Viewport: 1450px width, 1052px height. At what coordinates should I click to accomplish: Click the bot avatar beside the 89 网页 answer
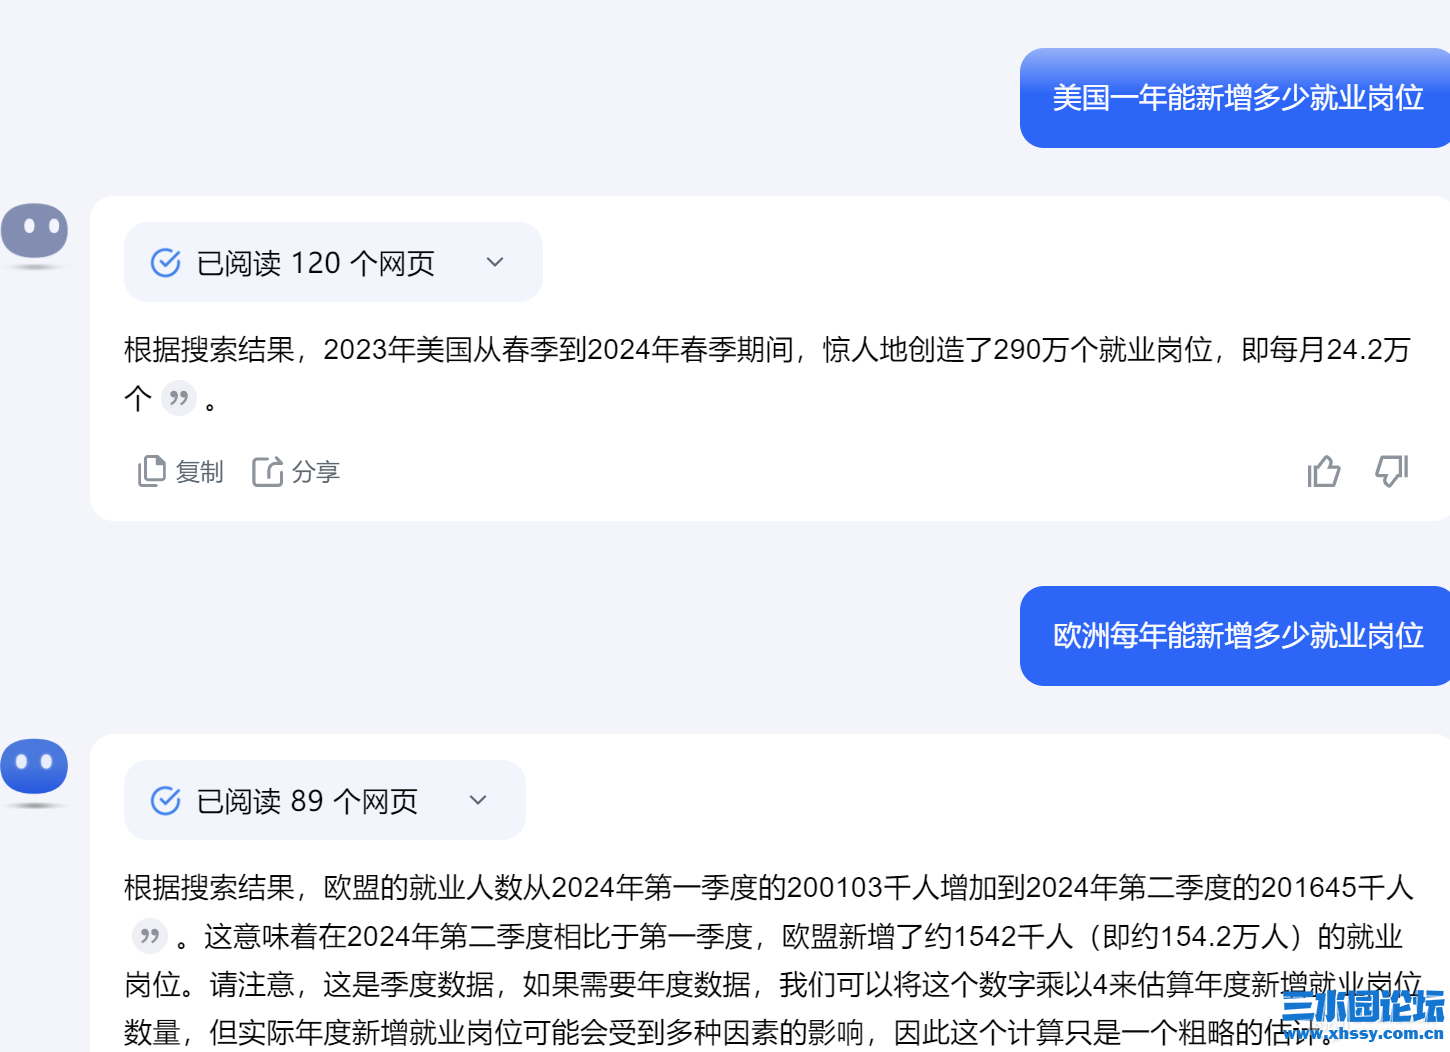[34, 767]
